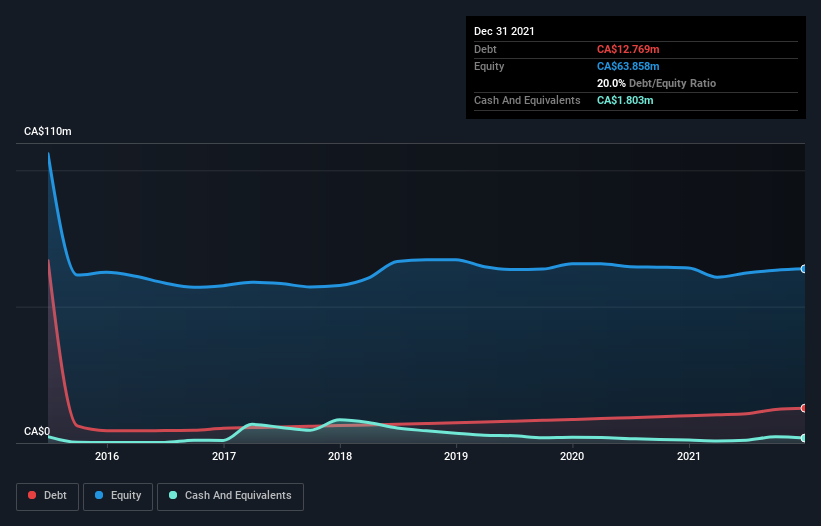Click the 2019 x-axis label
The image size is (821, 526).
(x=456, y=456)
